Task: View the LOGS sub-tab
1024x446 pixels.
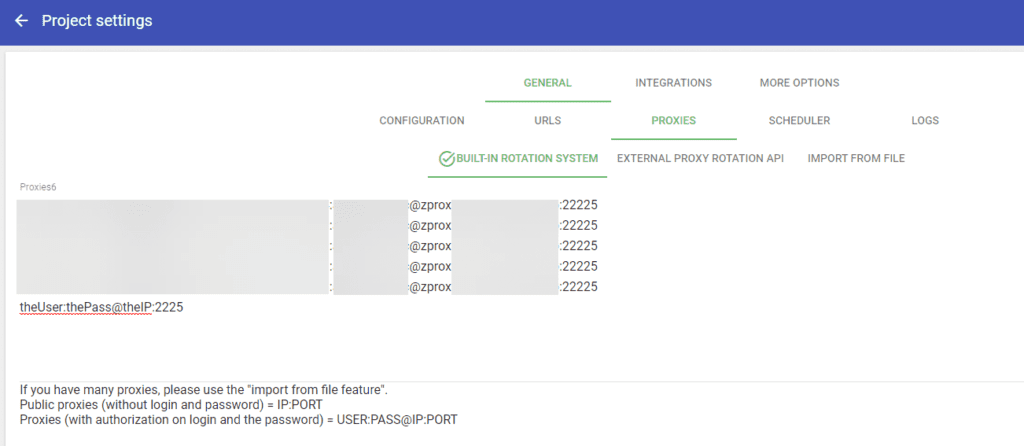Action: click(x=925, y=121)
